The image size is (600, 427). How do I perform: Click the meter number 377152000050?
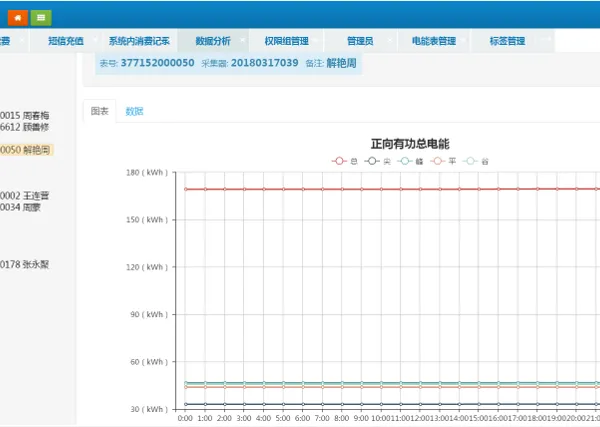[158, 63]
